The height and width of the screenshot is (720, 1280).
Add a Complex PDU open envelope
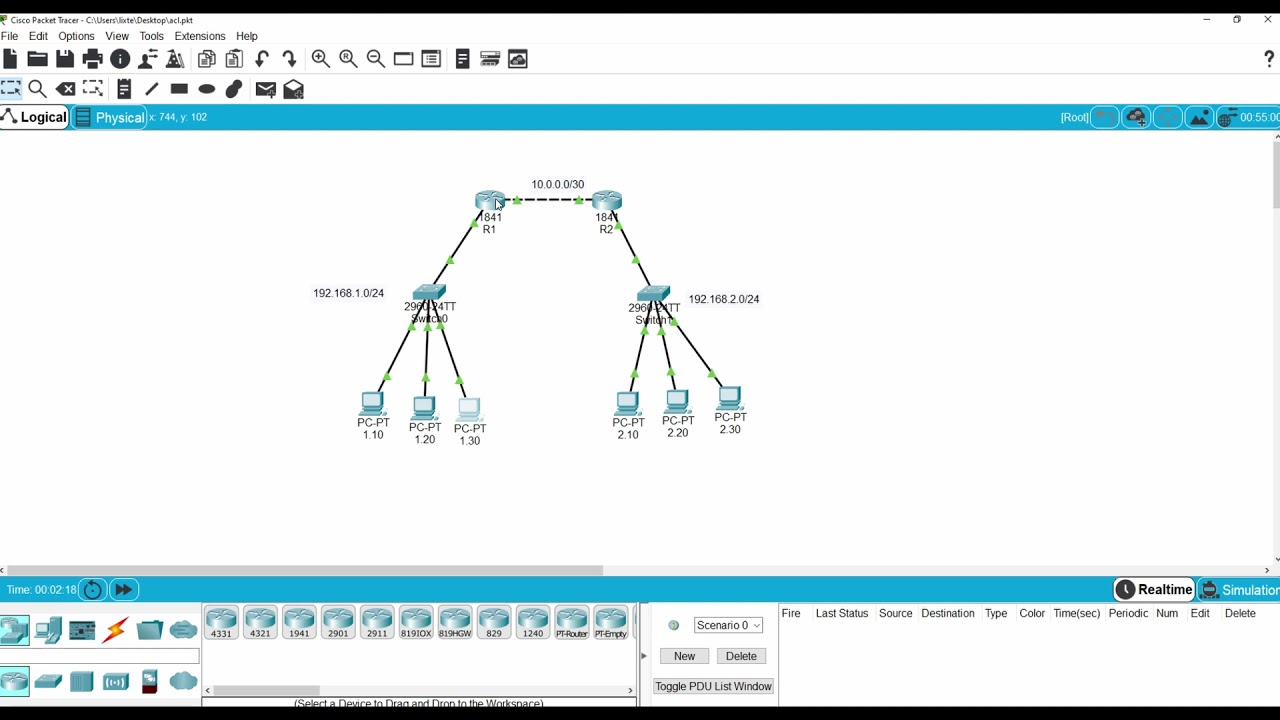(293, 89)
